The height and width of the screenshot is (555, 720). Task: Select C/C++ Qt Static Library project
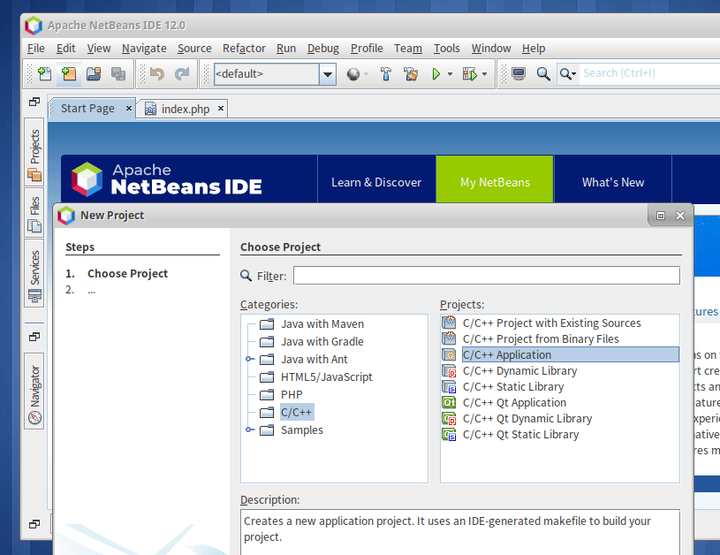tap(521, 434)
